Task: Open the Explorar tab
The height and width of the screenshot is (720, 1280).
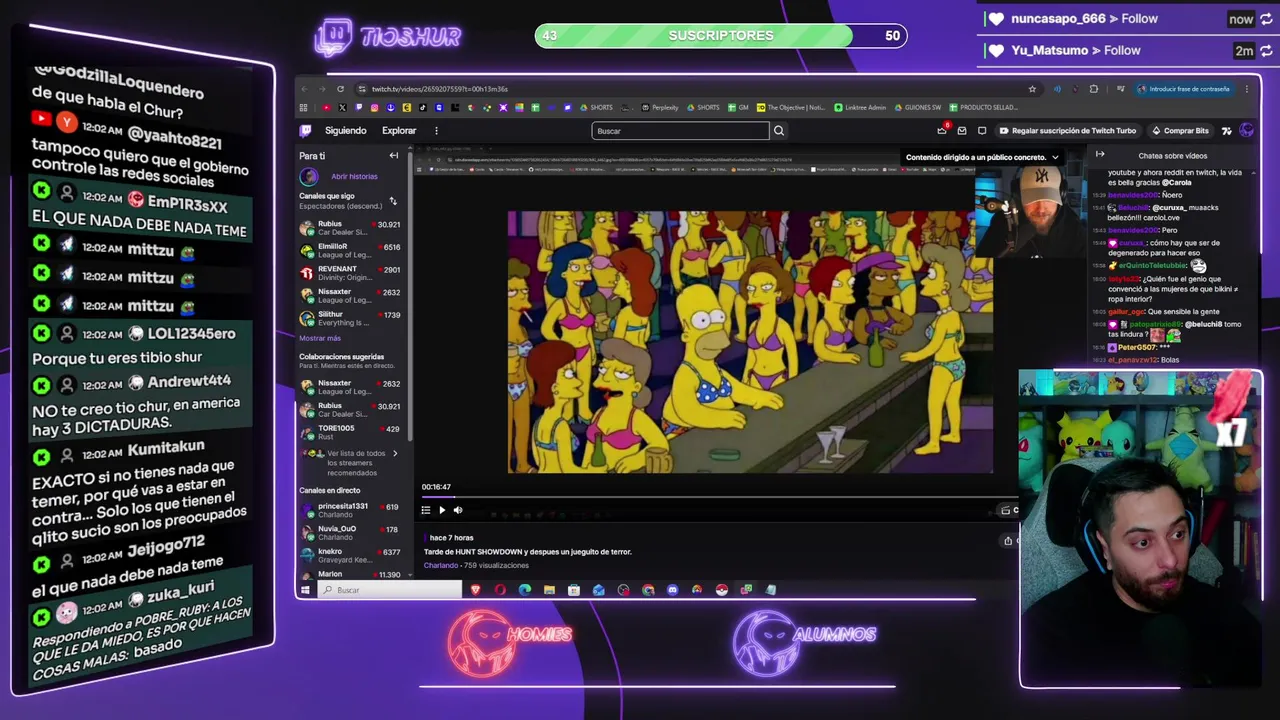Action: pyautogui.click(x=399, y=130)
